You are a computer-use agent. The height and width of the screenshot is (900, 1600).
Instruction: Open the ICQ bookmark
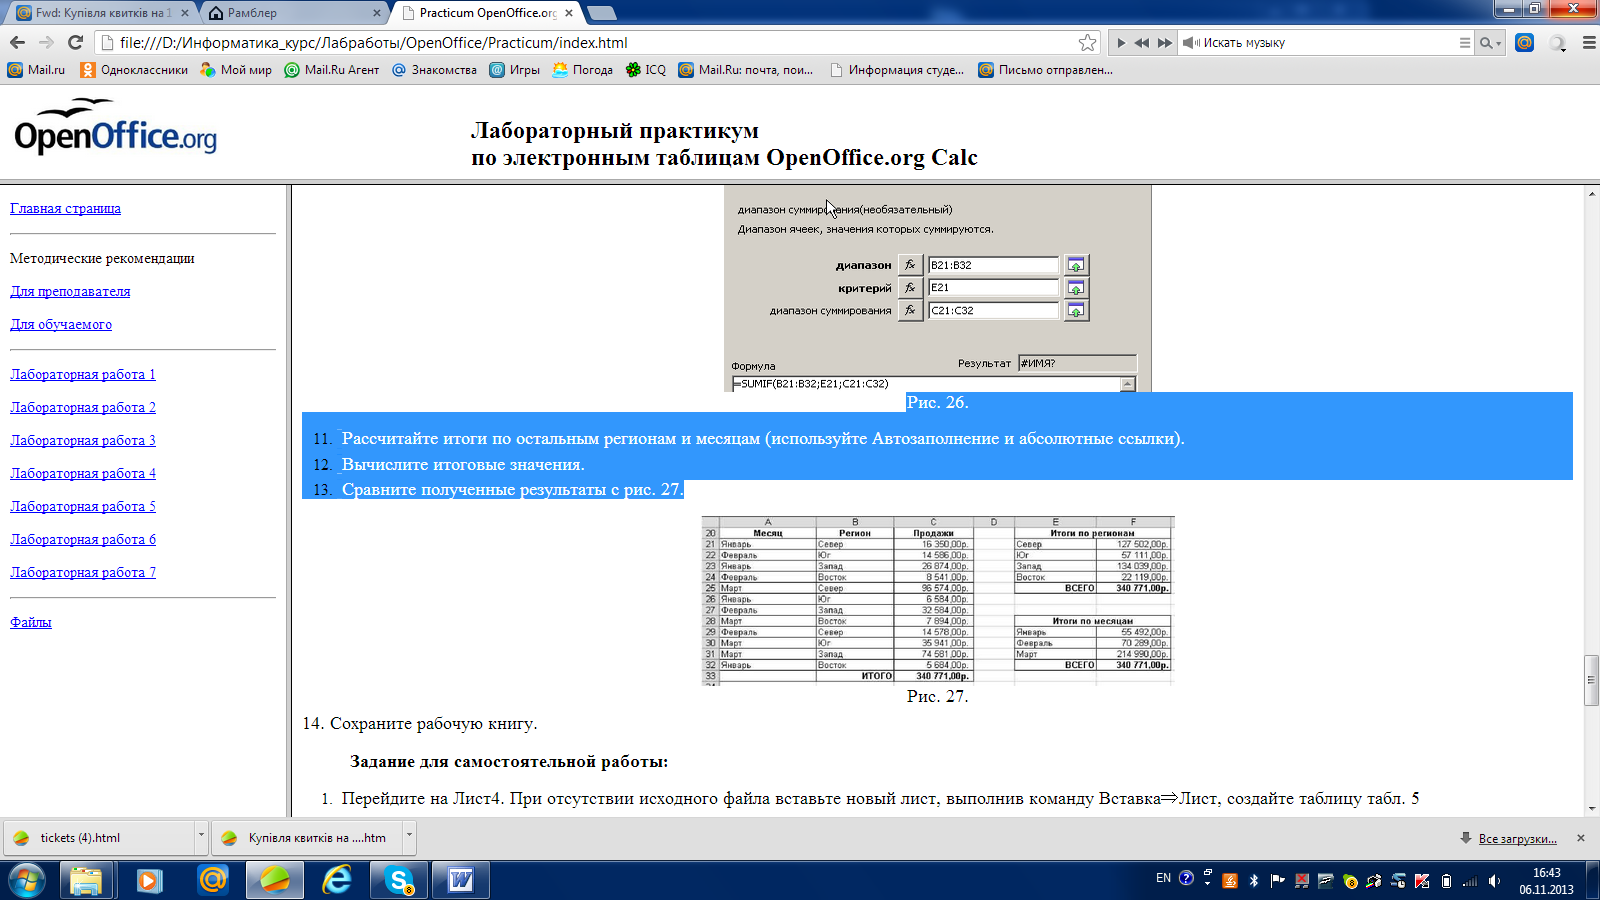click(645, 70)
